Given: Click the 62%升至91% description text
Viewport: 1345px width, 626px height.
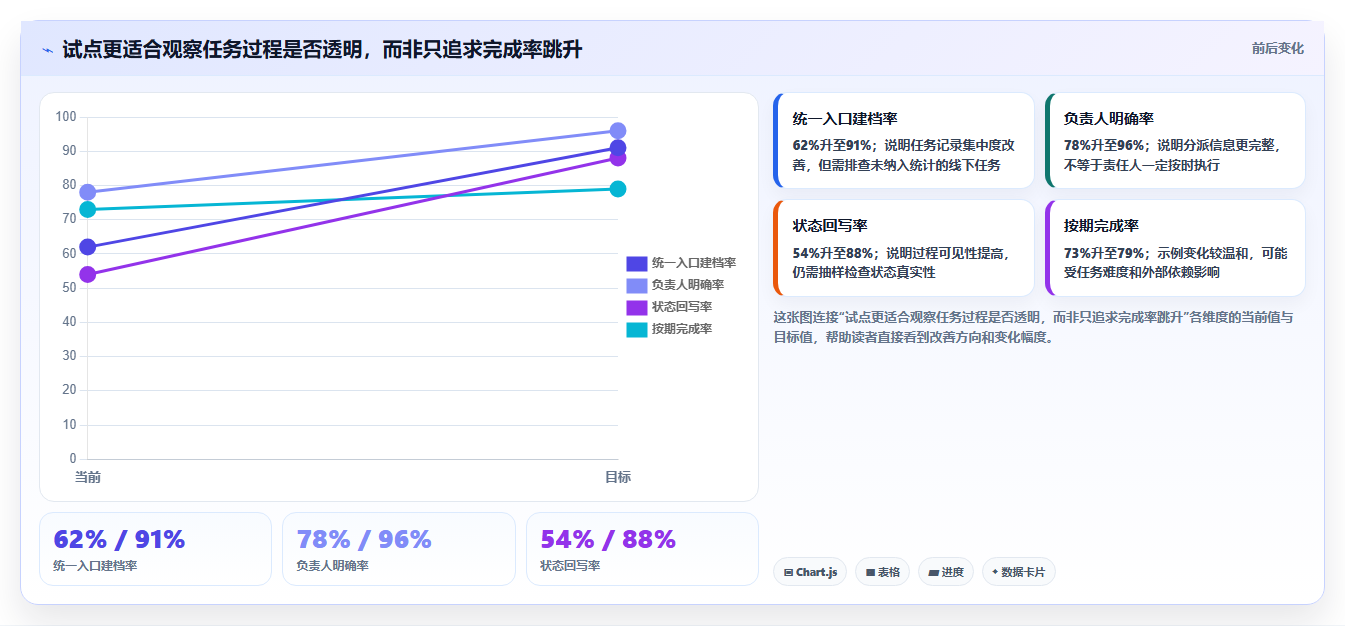Looking at the screenshot, I should click(x=903, y=155).
